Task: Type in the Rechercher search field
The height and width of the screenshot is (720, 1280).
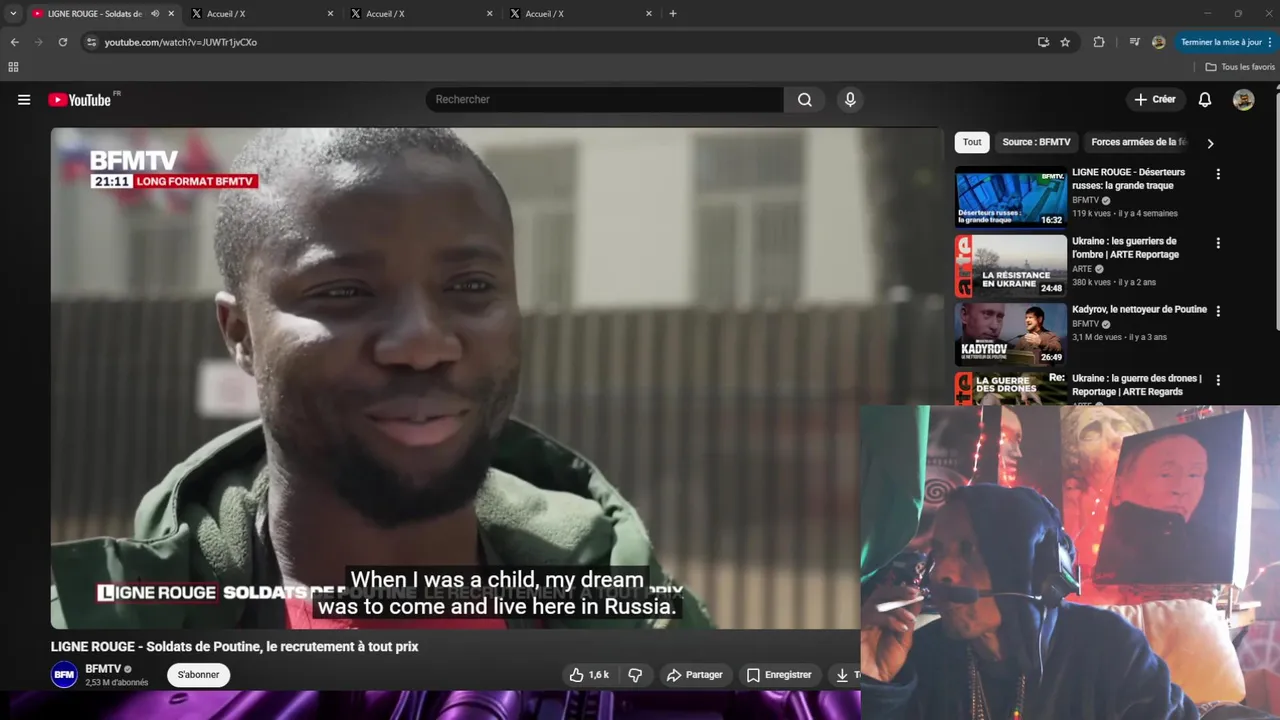Action: click(605, 100)
